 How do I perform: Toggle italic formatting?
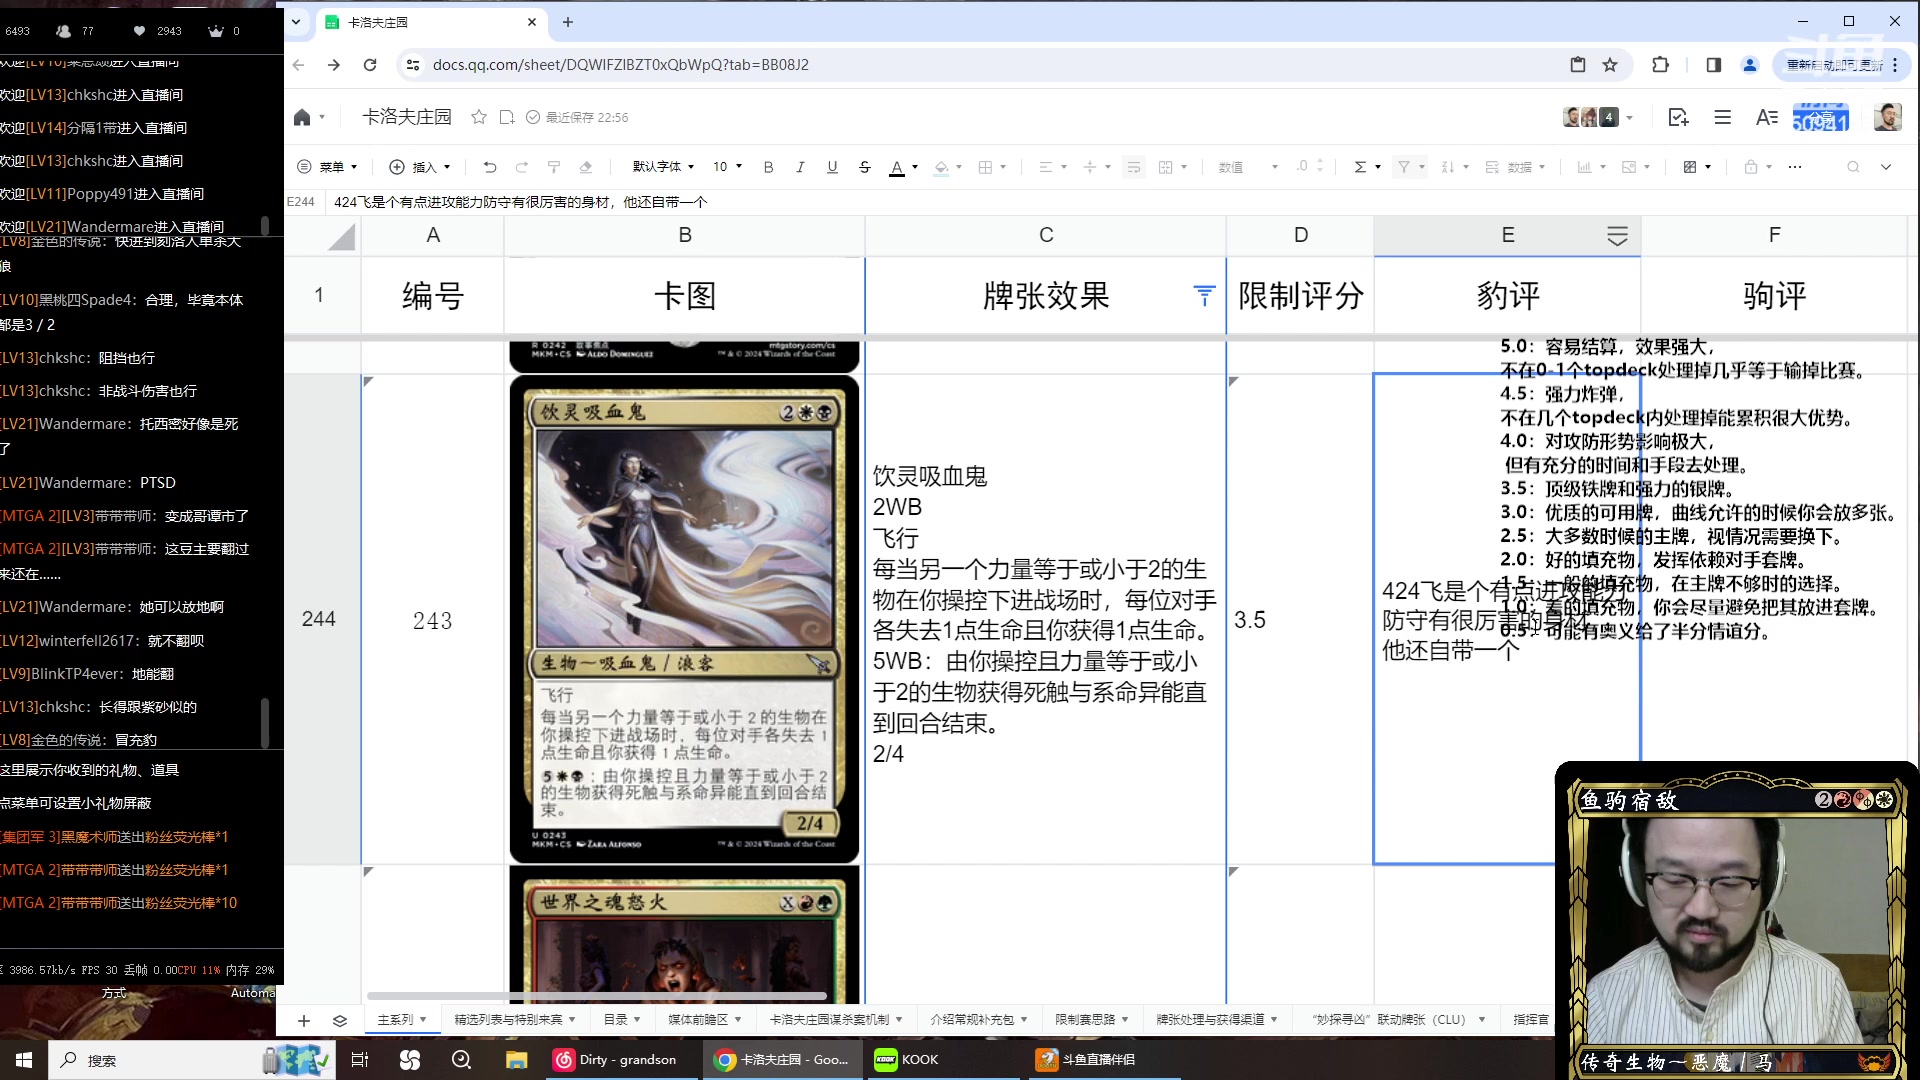click(800, 167)
